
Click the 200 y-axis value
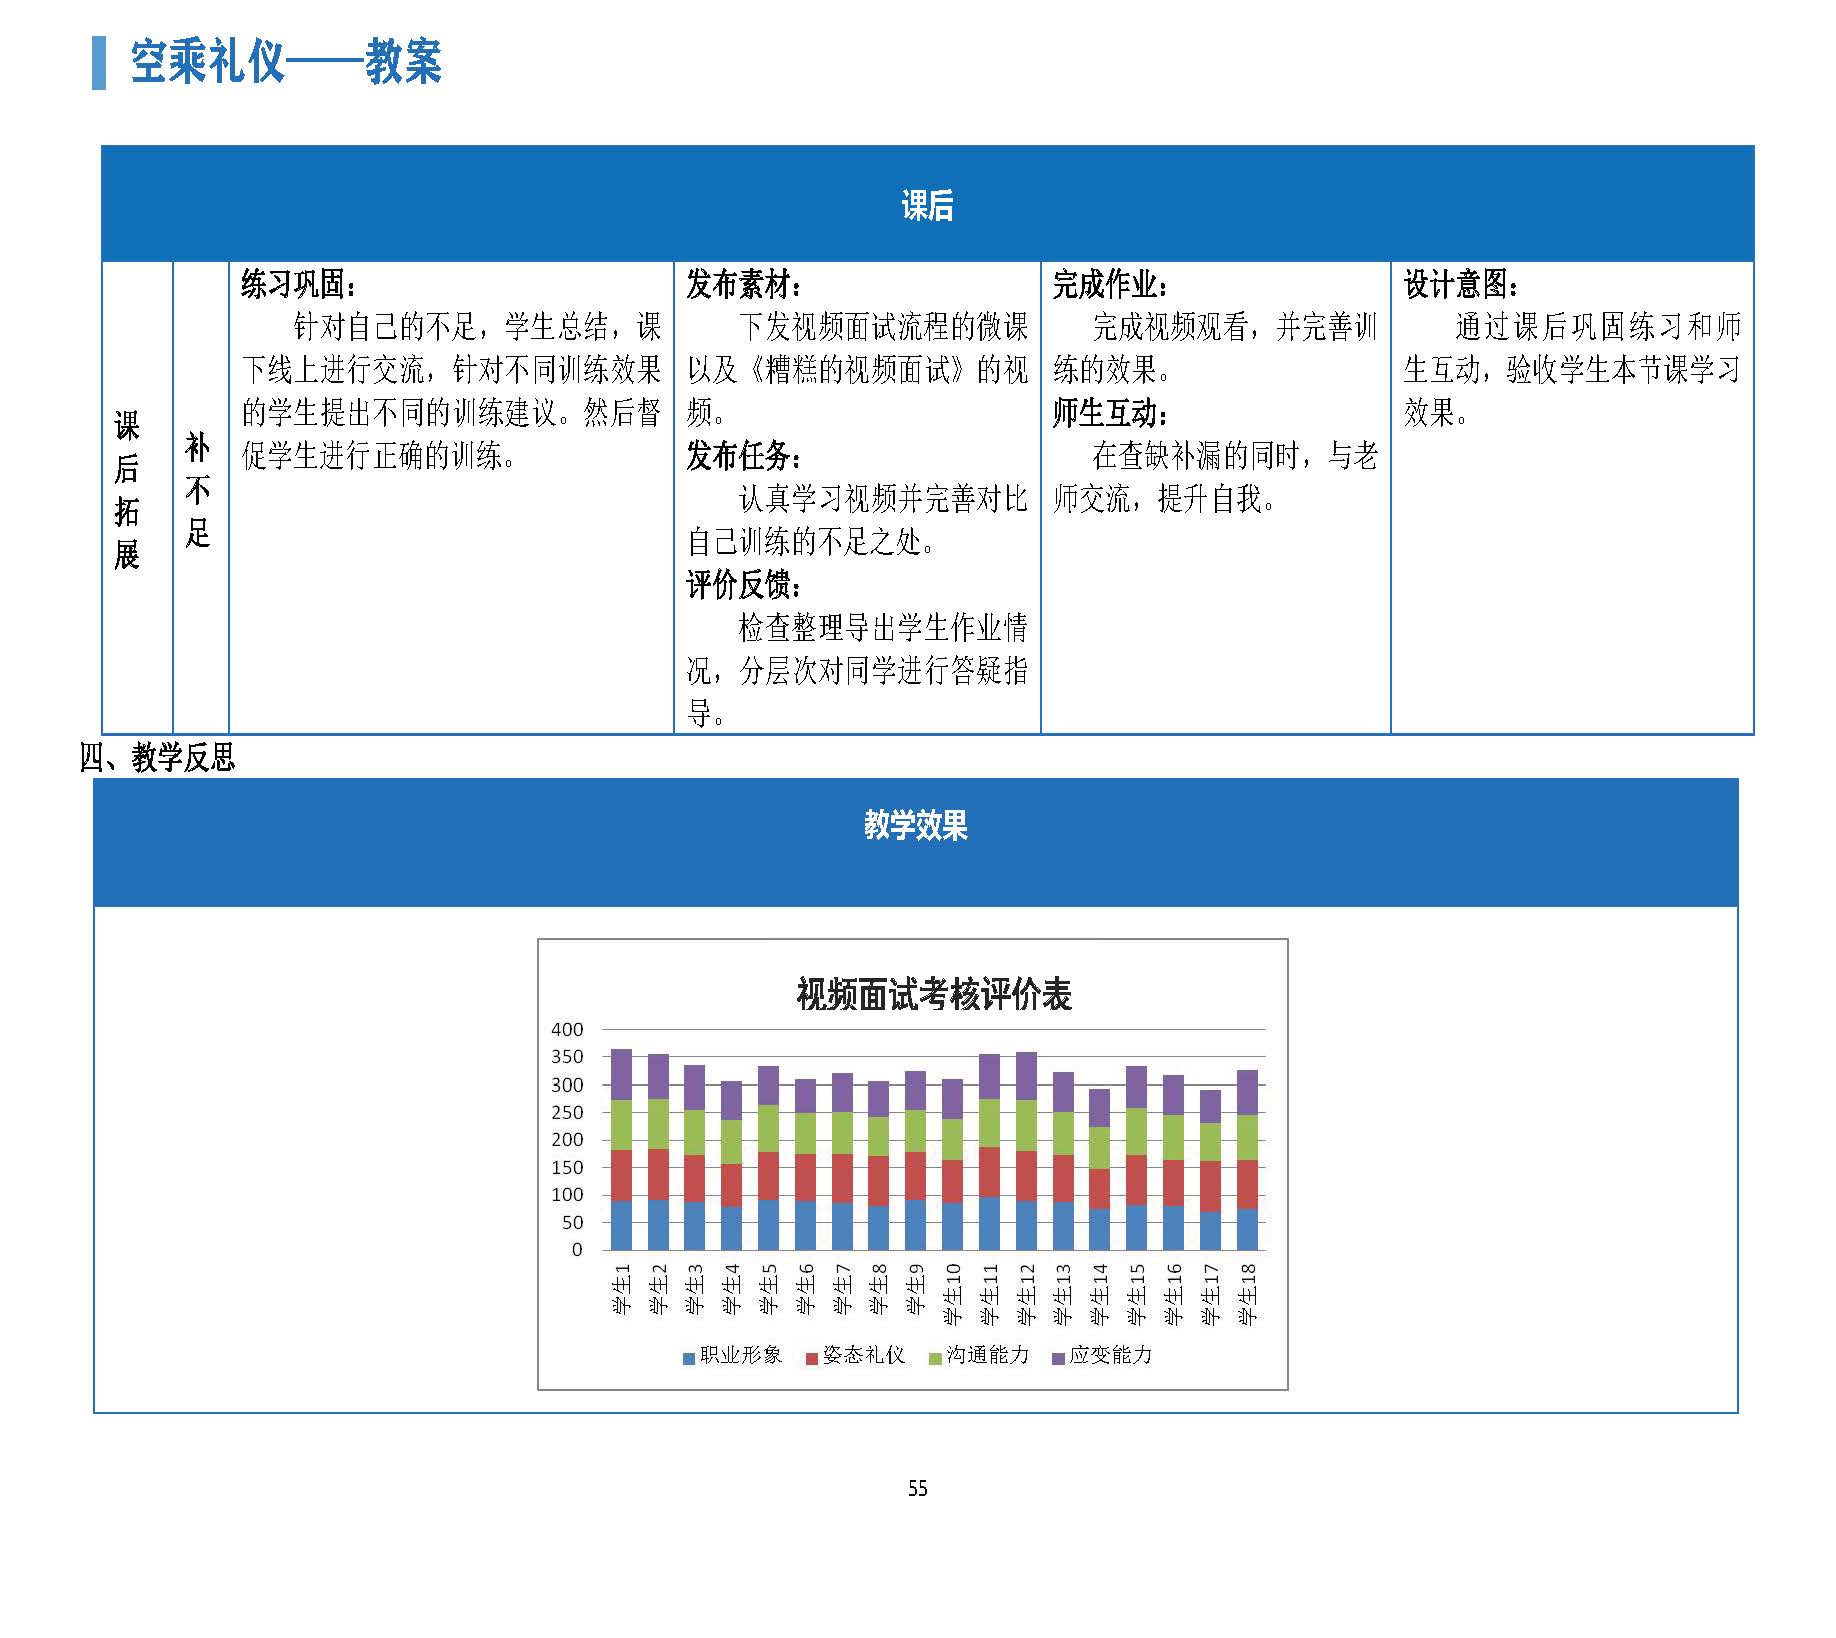pos(567,1139)
